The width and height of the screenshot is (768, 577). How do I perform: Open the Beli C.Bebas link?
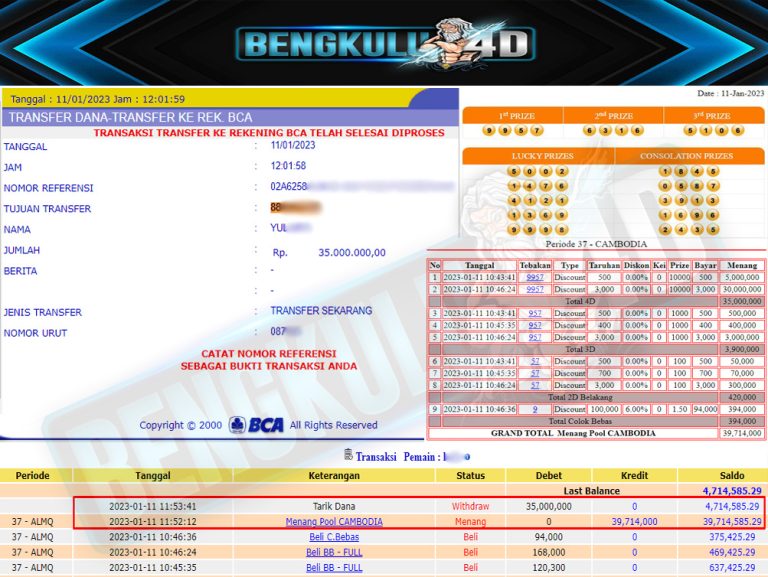tap(334, 537)
